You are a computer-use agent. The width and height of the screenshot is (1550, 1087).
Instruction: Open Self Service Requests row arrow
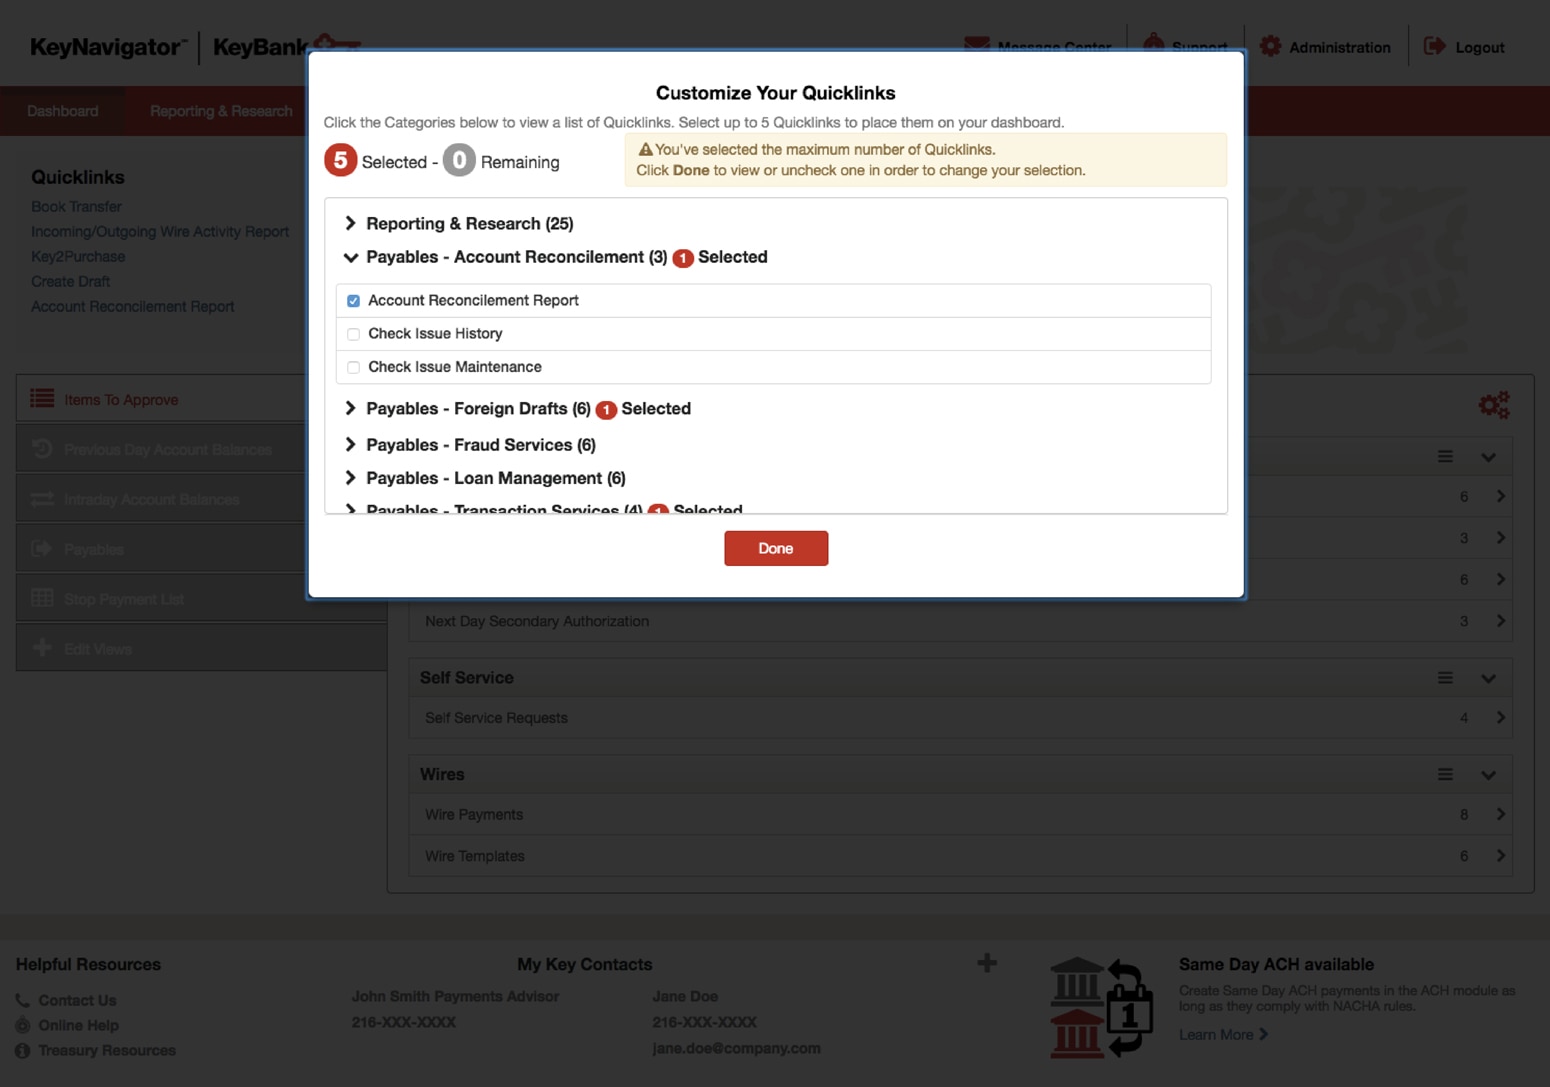[1500, 717]
